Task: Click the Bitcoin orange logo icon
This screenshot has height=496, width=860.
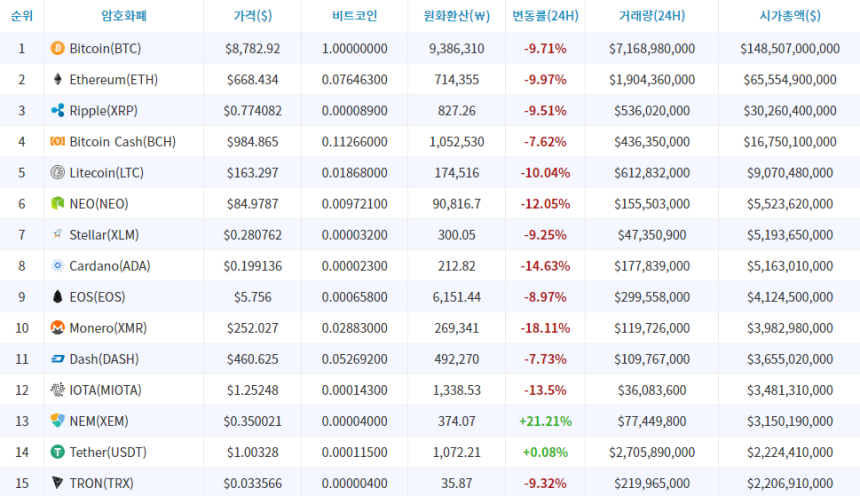Action: click(58, 48)
